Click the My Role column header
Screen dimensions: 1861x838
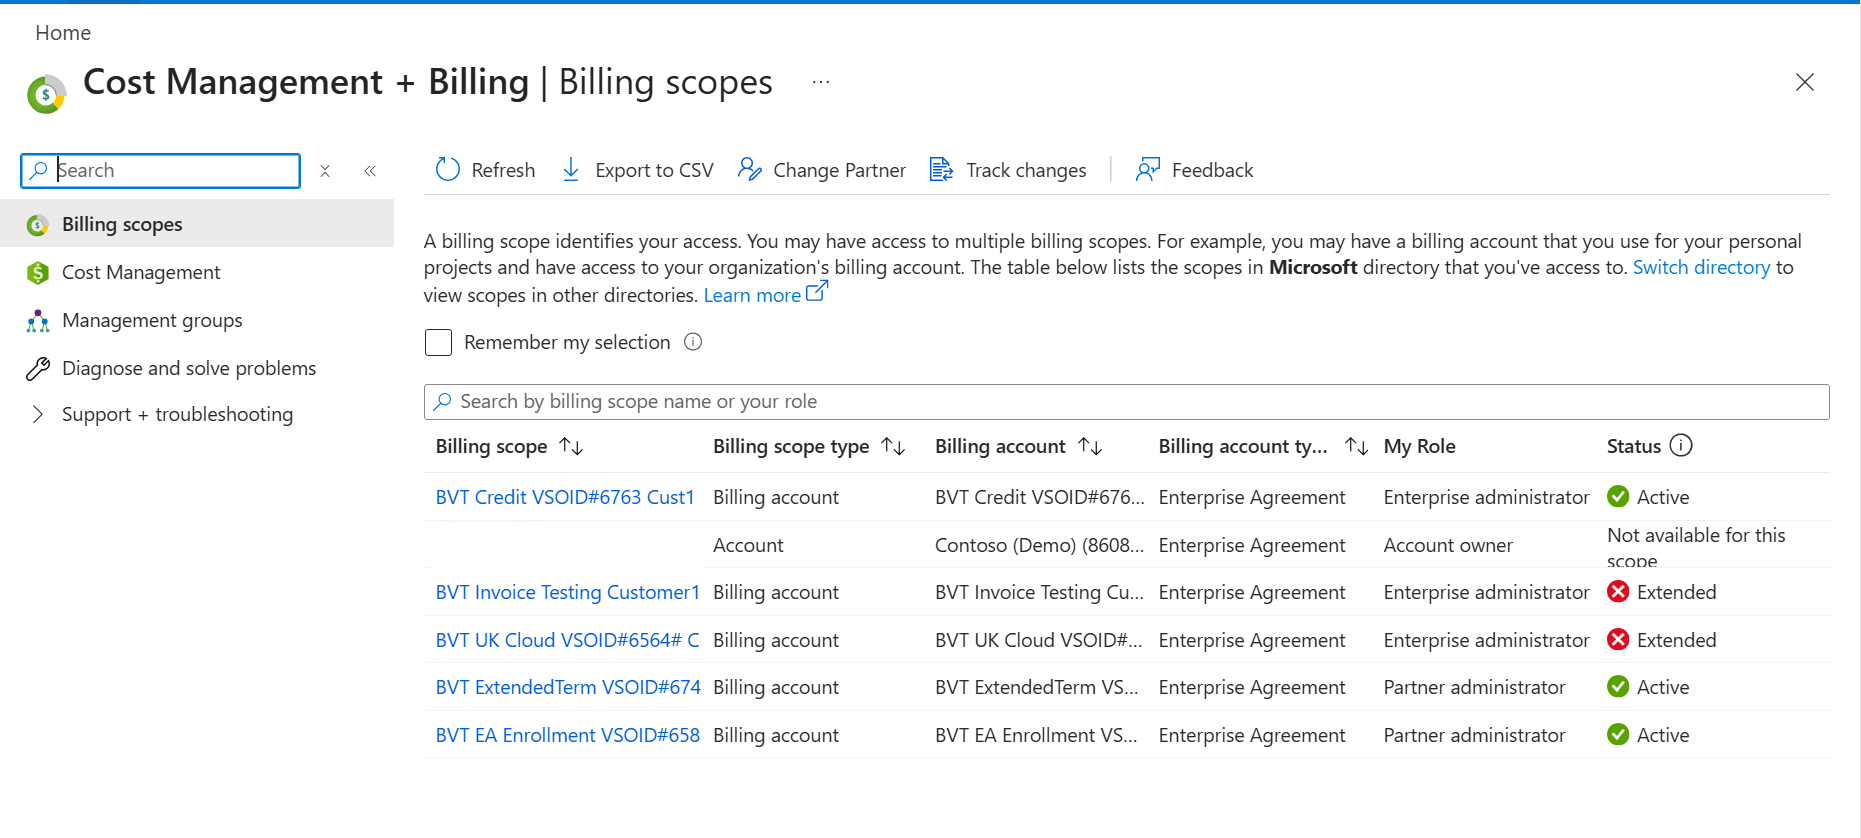1419,446
